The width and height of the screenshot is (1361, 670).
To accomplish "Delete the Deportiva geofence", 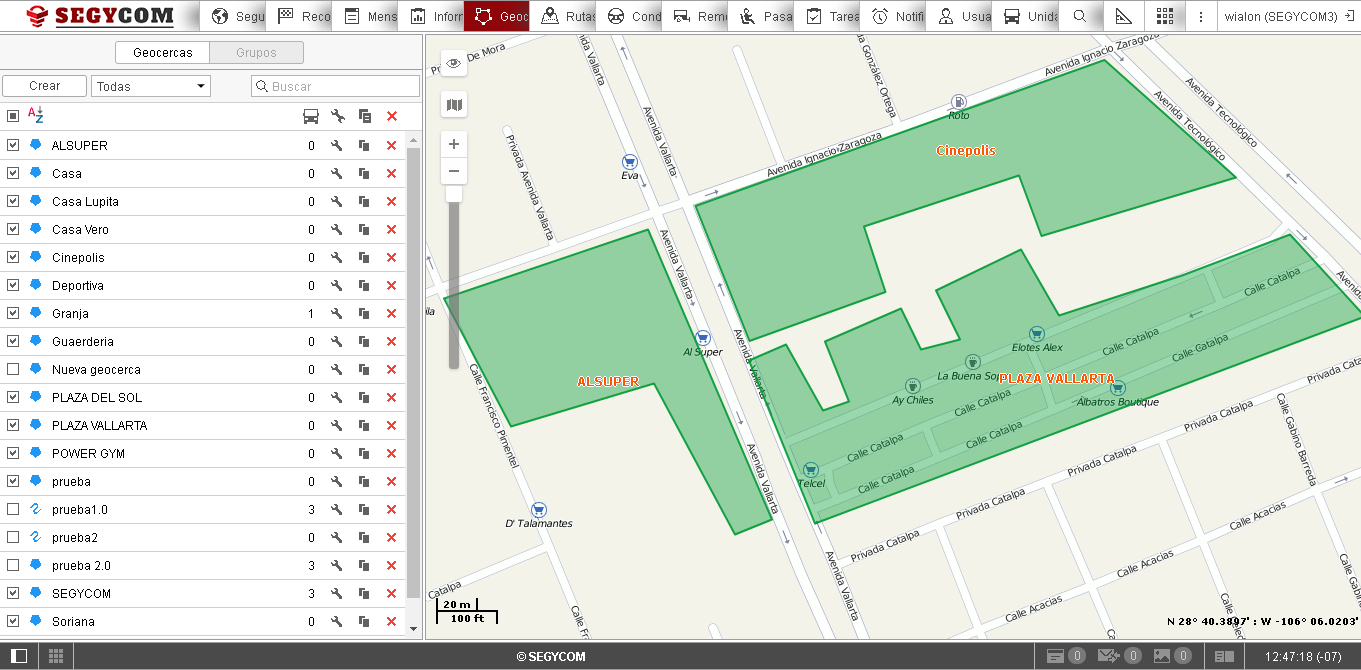I will click(392, 285).
